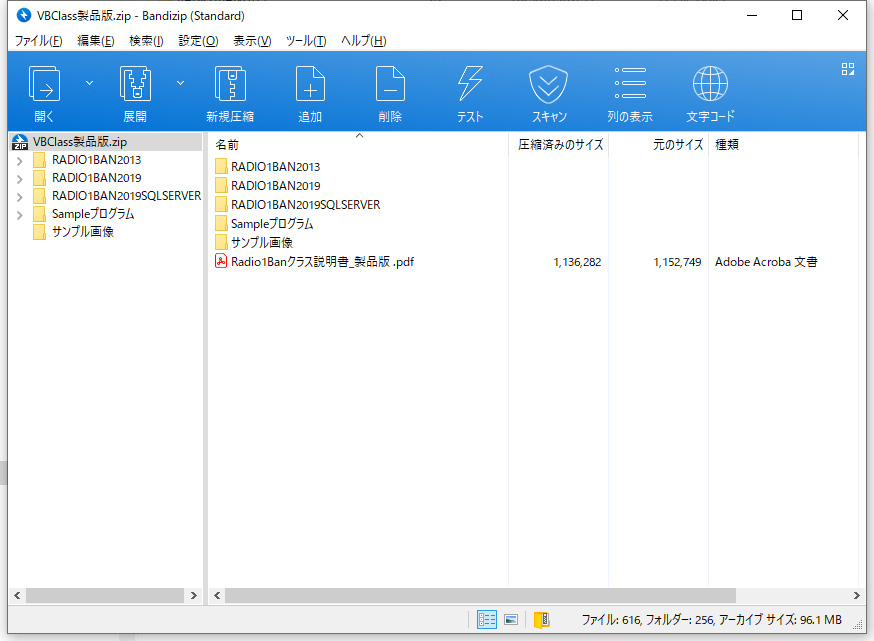
Task: Click the right arrow of file list scrollbar
Action: tap(857, 595)
